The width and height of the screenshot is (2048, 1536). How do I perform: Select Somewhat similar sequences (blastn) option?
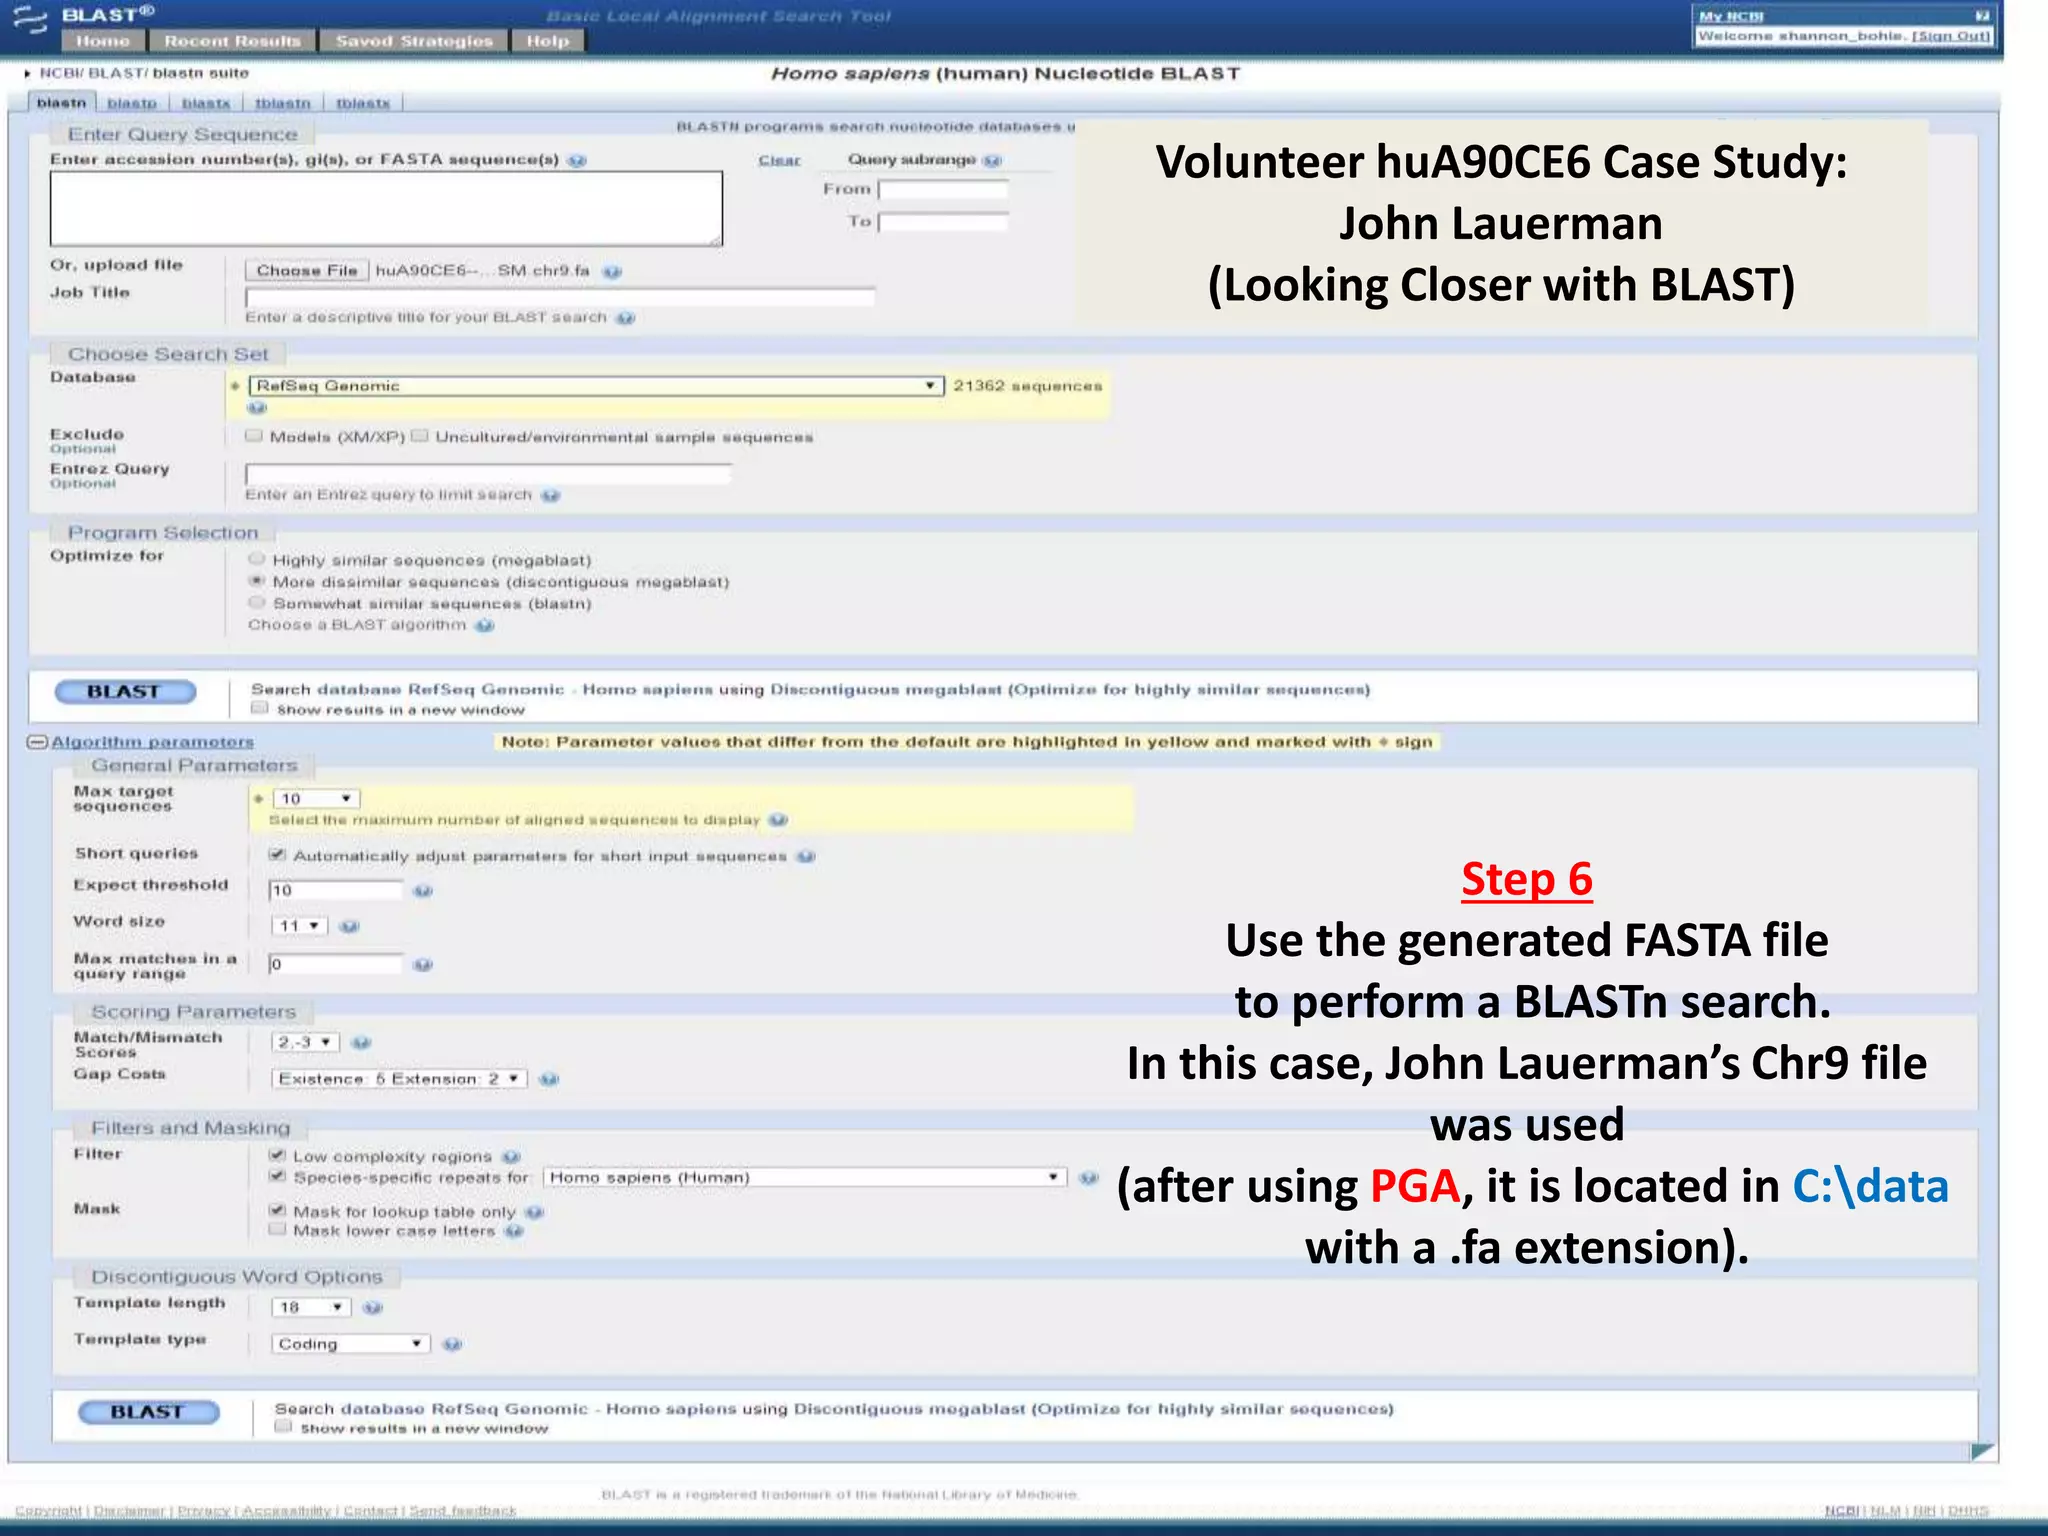pyautogui.click(x=257, y=603)
